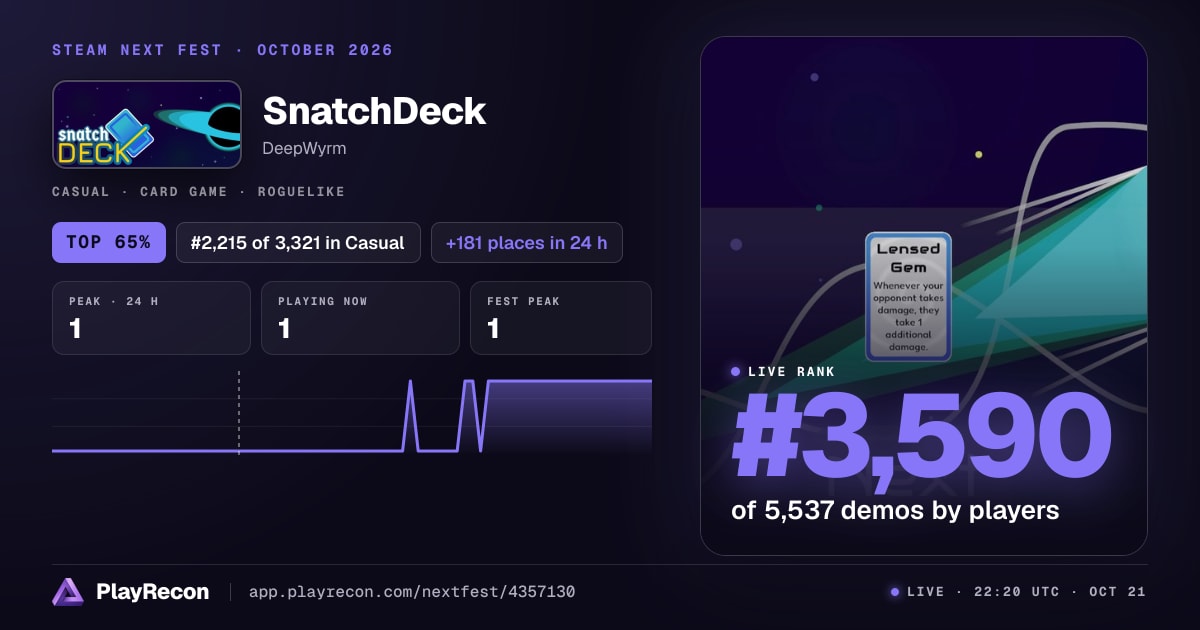Click the CASUAL · CARD GAME · ROGUELIKE tags

[x=198, y=191]
